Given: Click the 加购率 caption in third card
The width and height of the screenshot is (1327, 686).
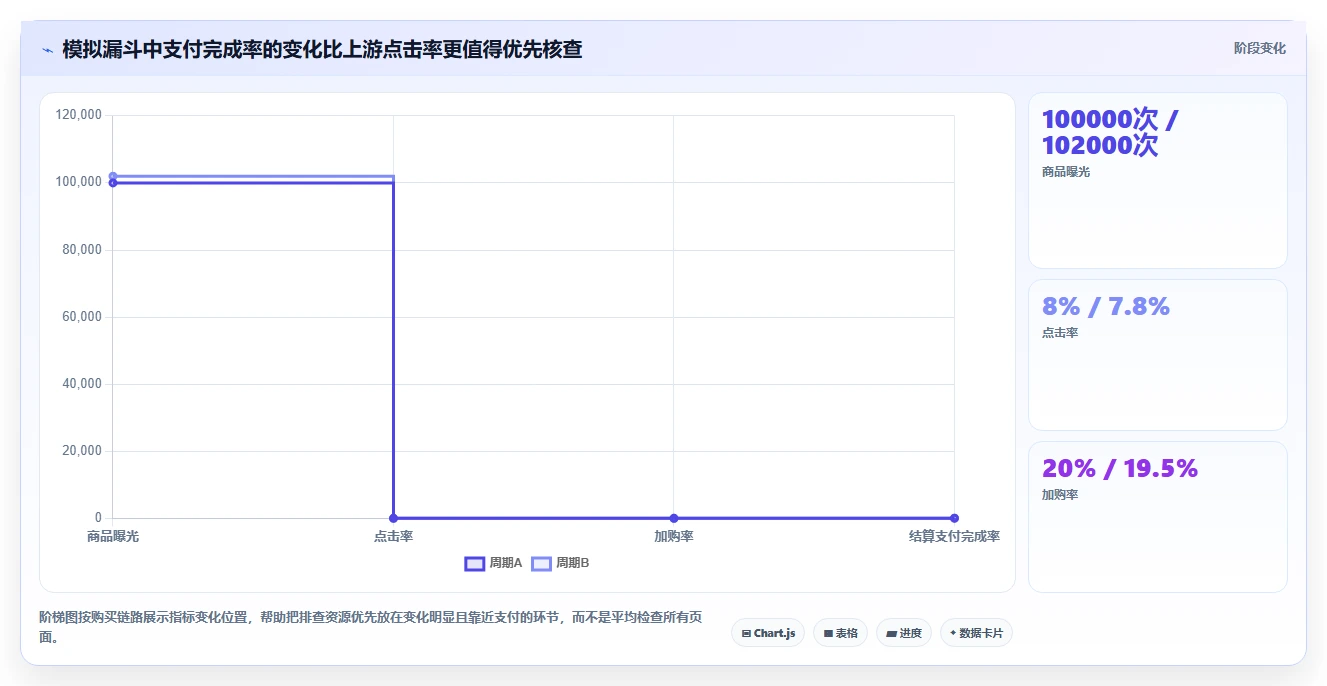Looking at the screenshot, I should (1060, 495).
